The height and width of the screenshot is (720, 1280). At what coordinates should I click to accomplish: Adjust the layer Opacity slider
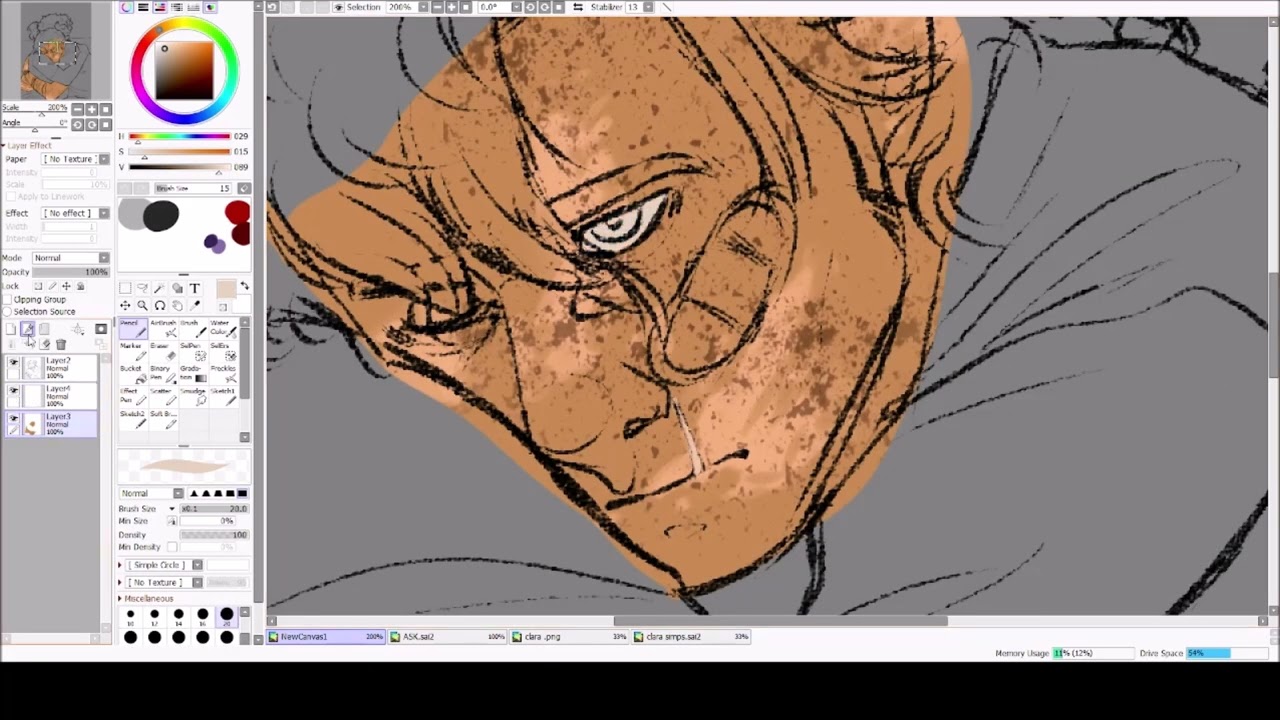(x=70, y=272)
